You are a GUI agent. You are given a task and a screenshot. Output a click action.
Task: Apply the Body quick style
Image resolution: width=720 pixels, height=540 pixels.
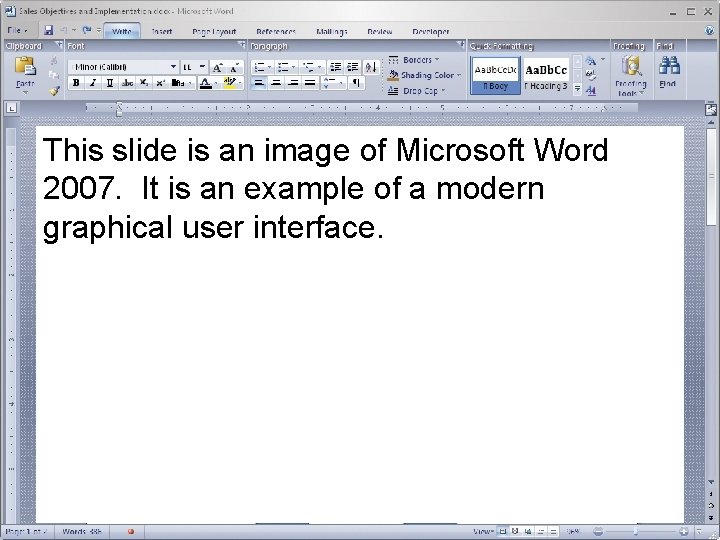click(495, 75)
